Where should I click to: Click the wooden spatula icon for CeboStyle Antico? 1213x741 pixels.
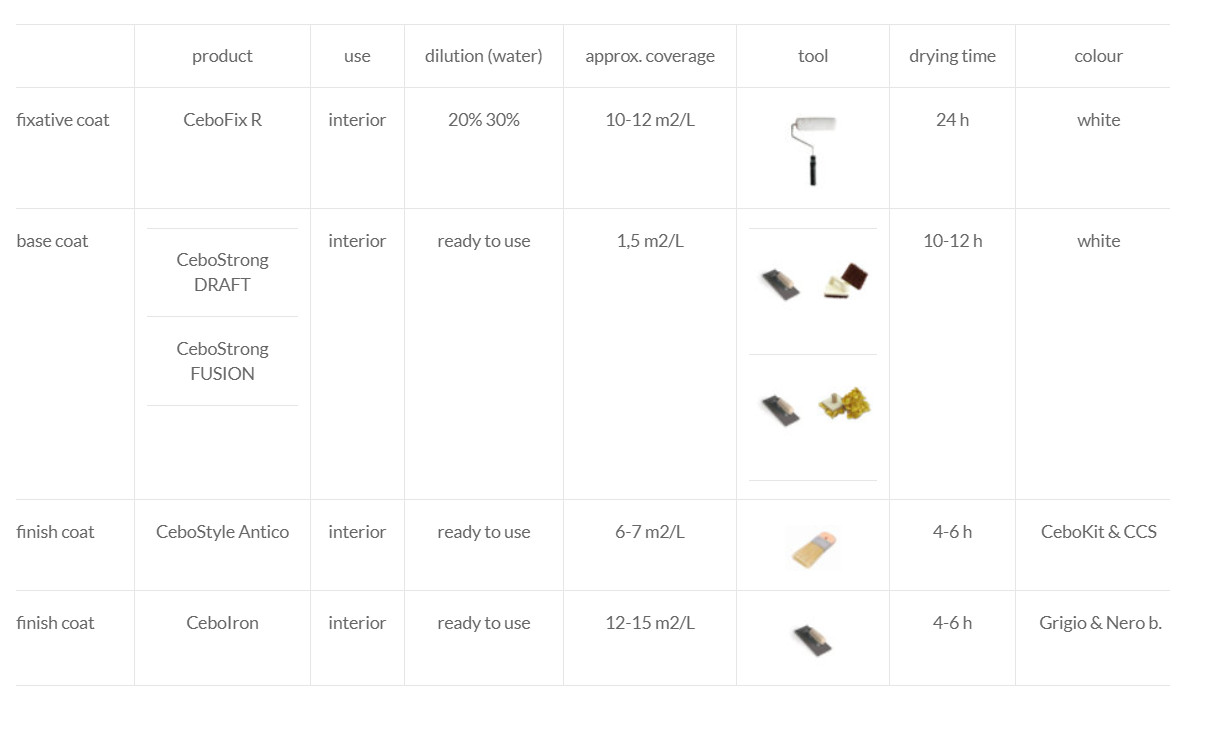coord(814,548)
